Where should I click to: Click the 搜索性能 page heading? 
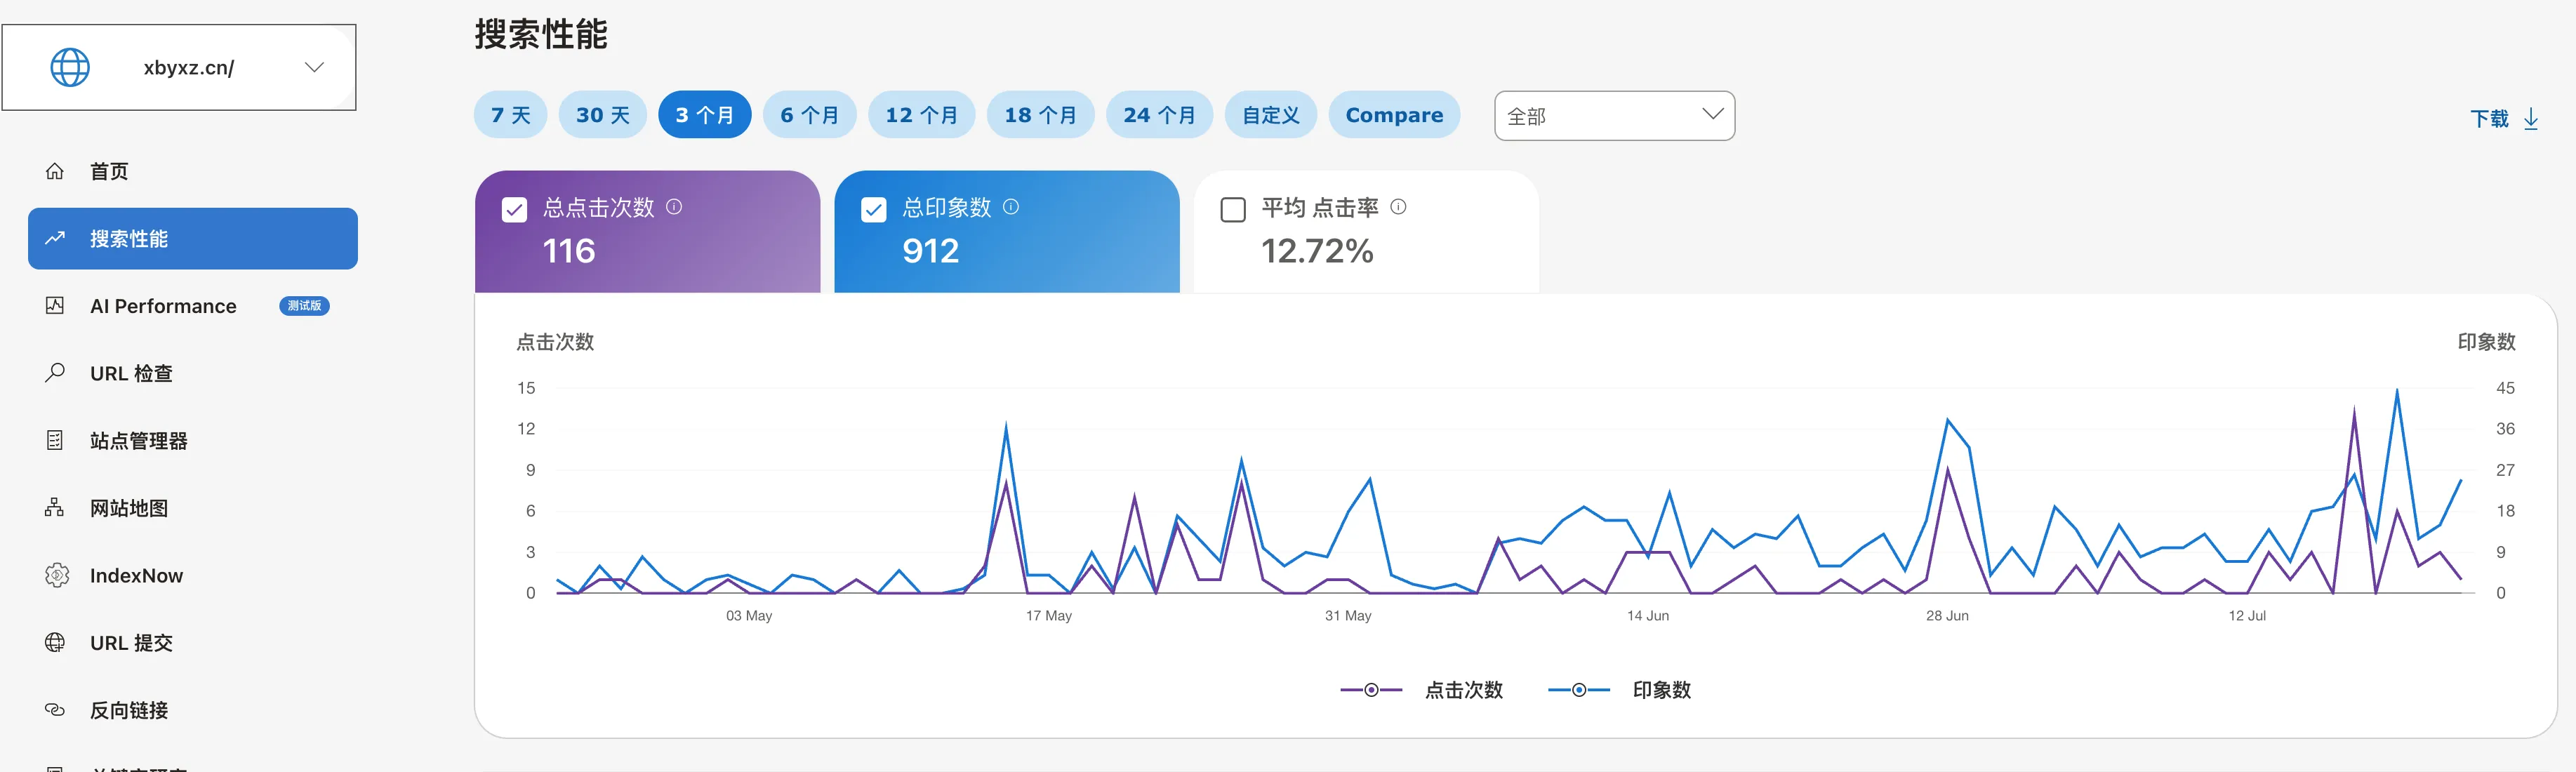(x=541, y=34)
